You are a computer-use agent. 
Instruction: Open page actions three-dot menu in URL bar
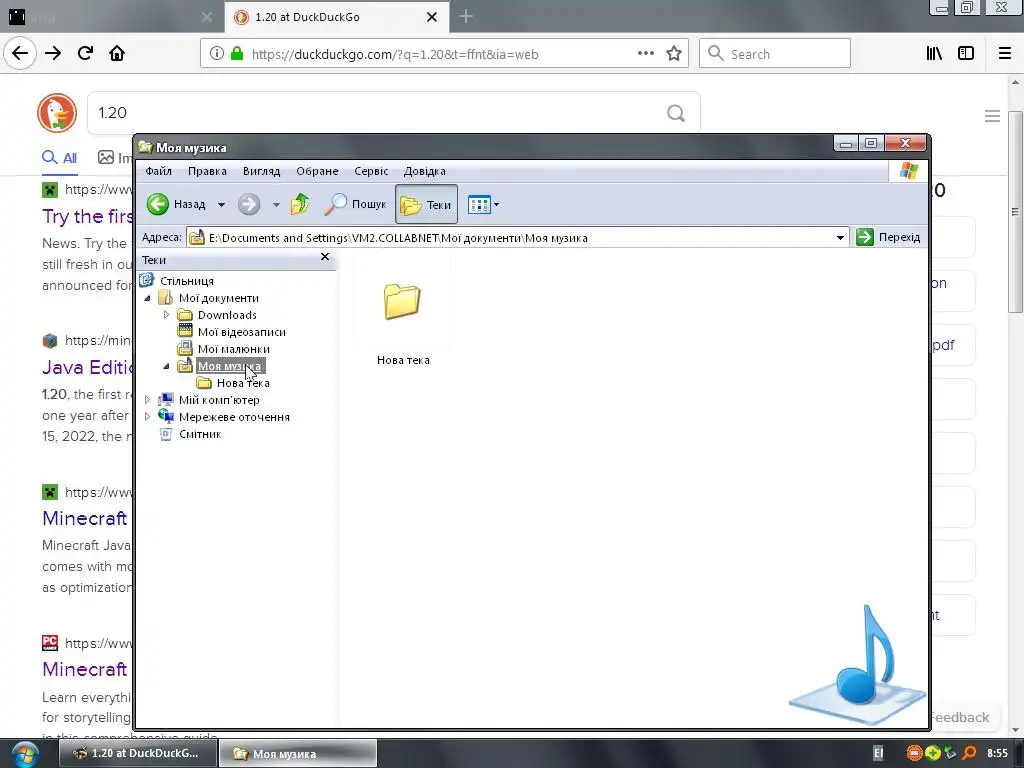tap(645, 54)
